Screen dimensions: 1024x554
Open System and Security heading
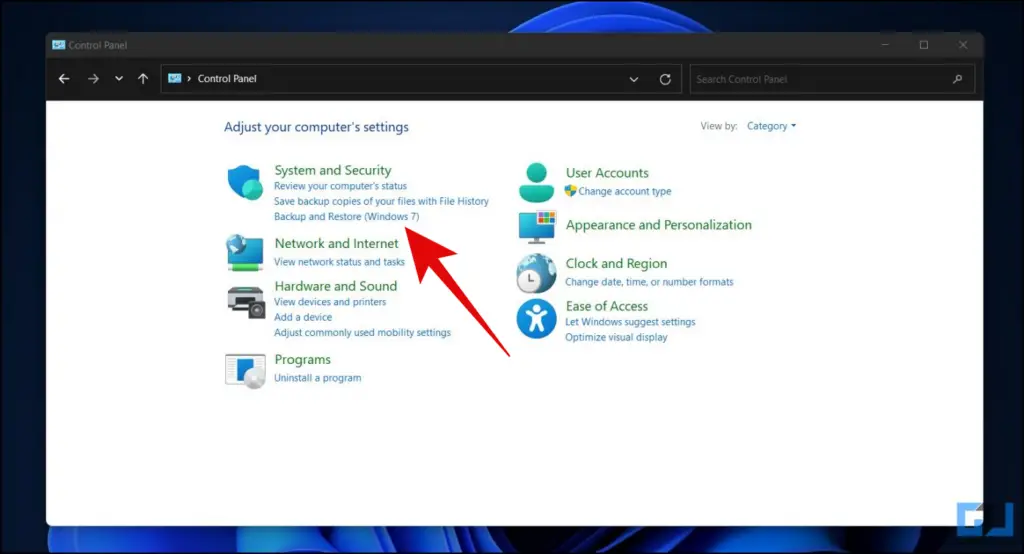click(x=332, y=170)
